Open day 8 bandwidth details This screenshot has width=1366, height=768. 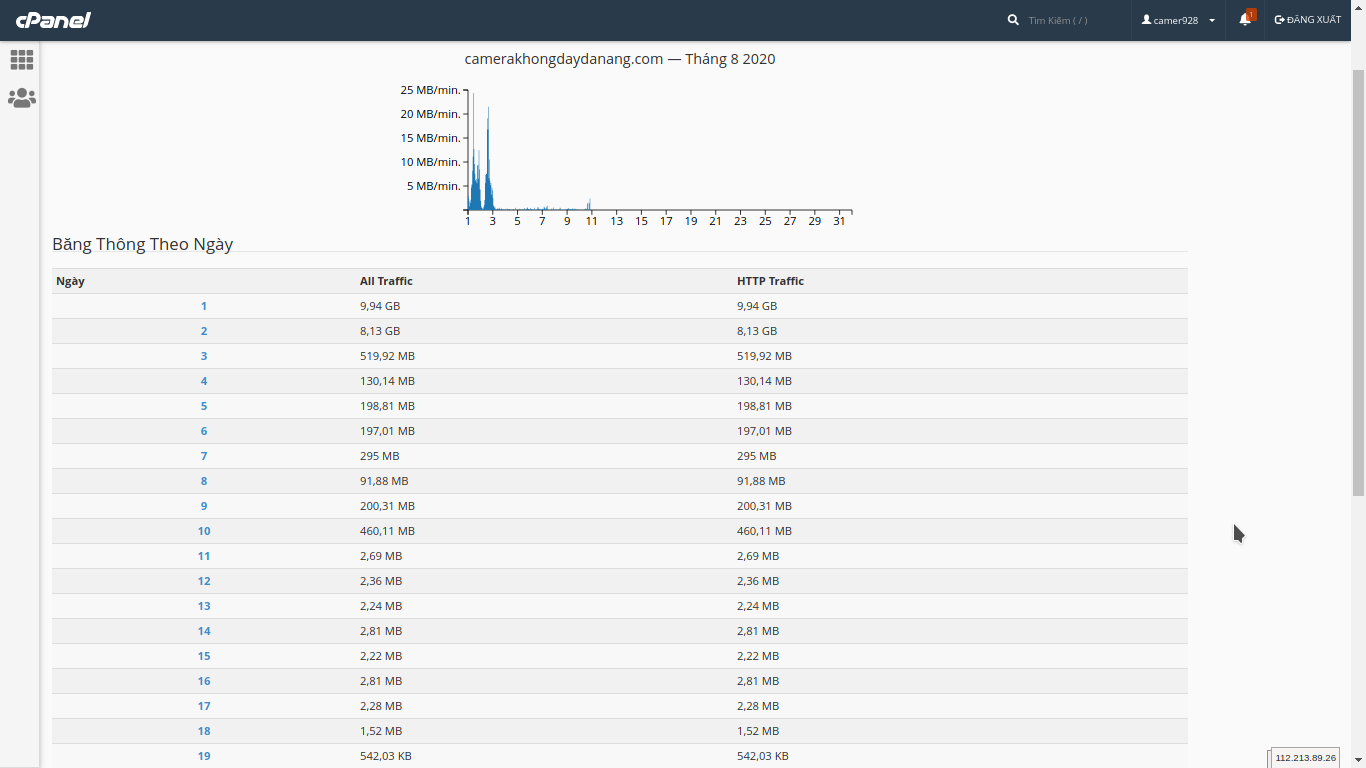tap(204, 481)
